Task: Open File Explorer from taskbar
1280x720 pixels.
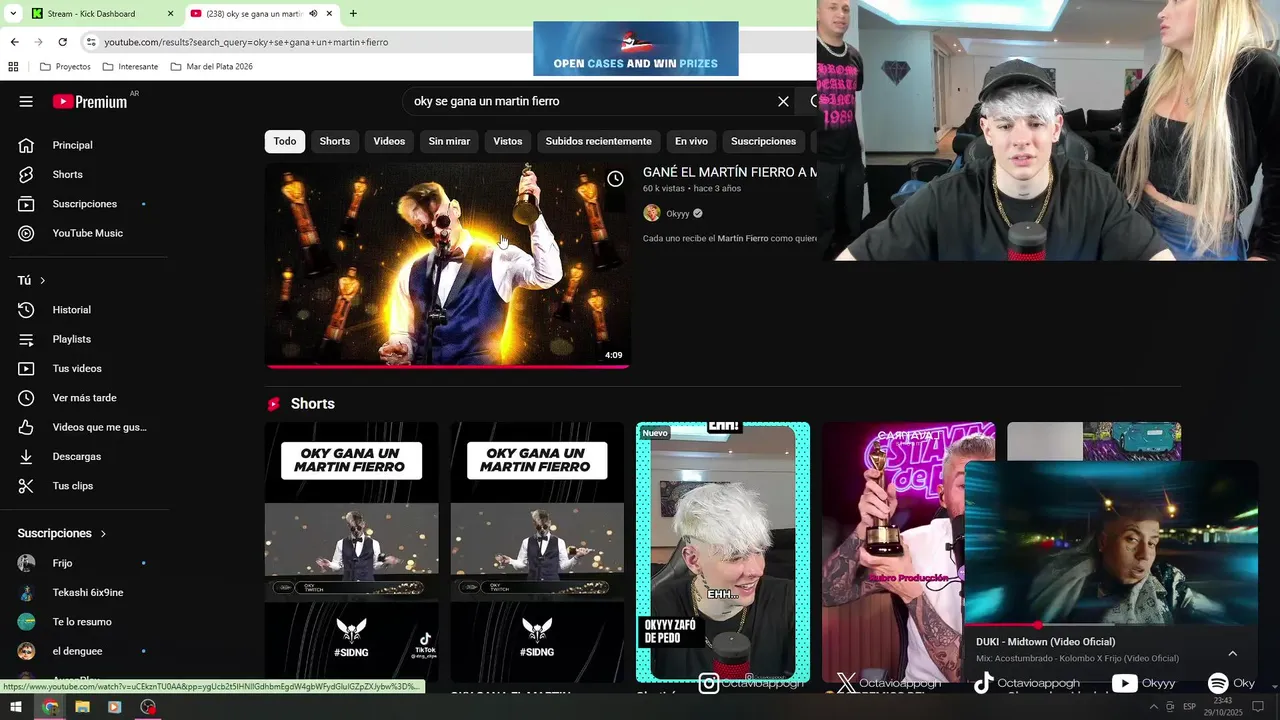Action: 82,707
